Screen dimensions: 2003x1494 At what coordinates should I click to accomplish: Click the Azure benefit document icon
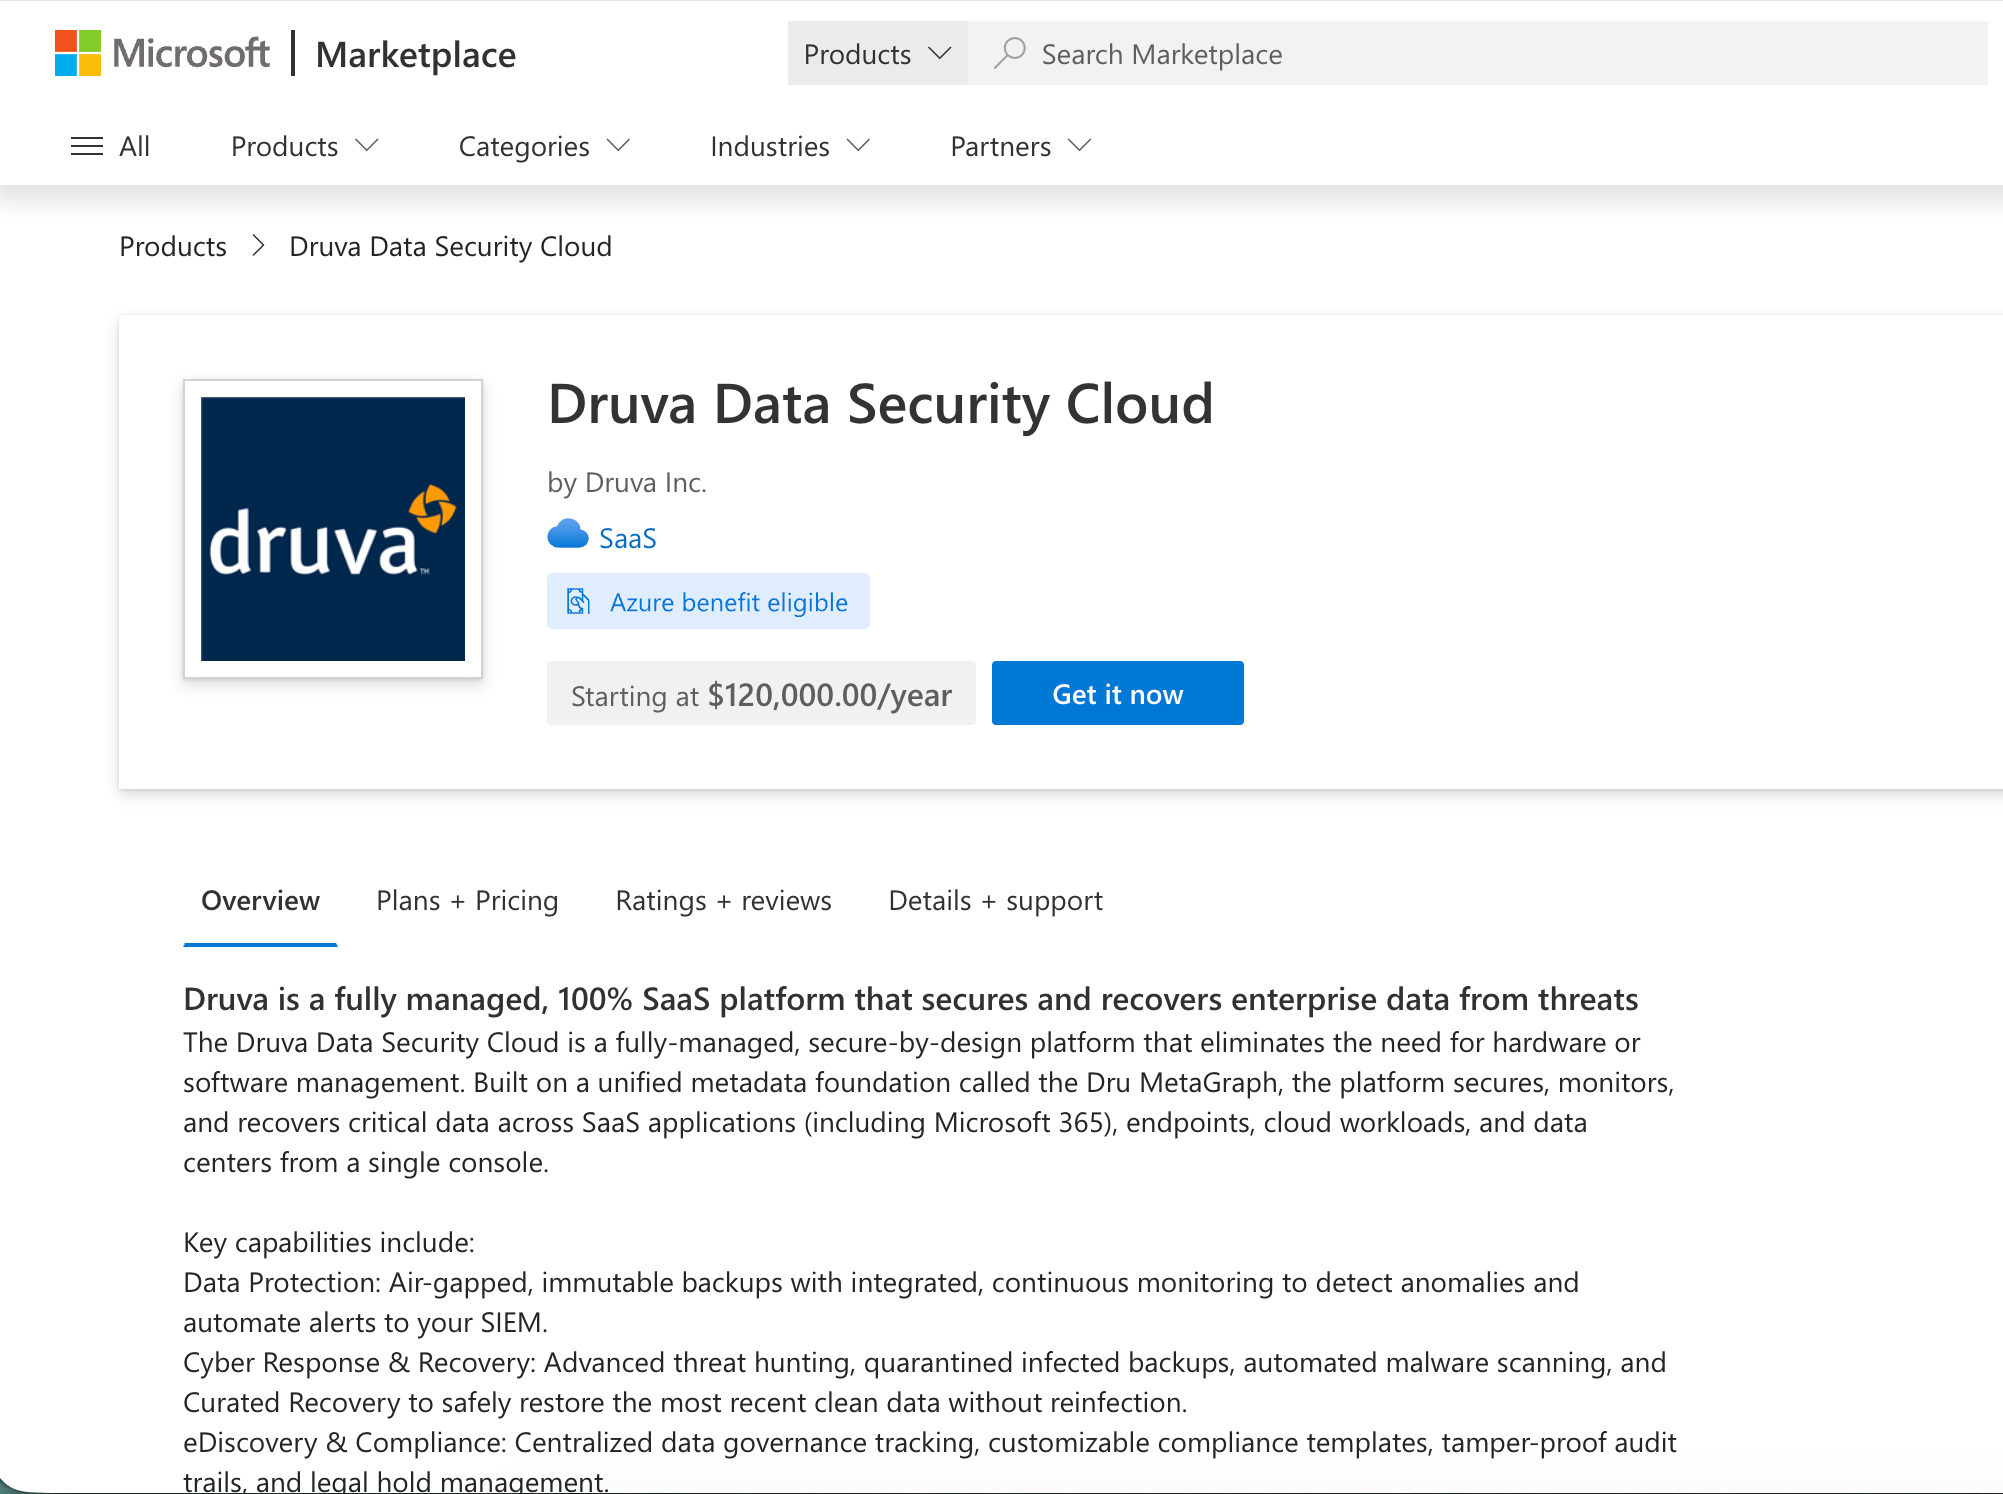point(578,601)
